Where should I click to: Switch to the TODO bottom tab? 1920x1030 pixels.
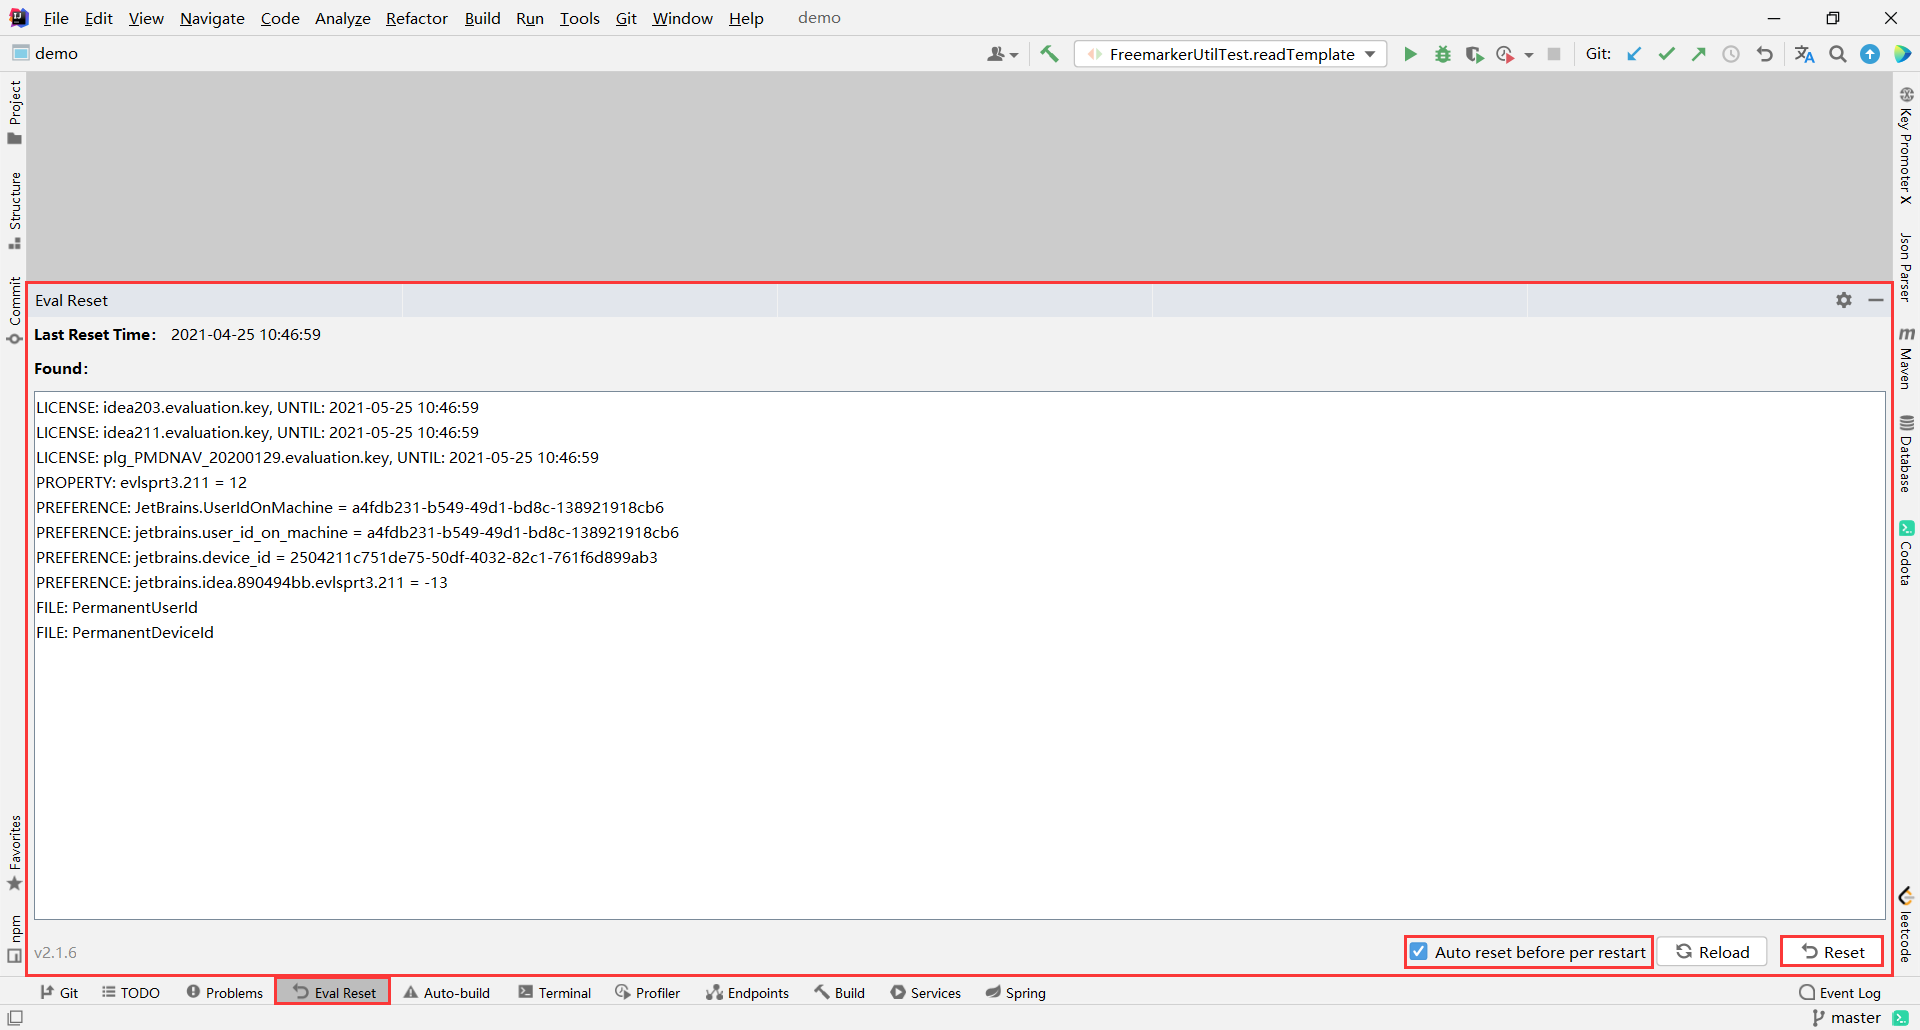pyautogui.click(x=131, y=993)
